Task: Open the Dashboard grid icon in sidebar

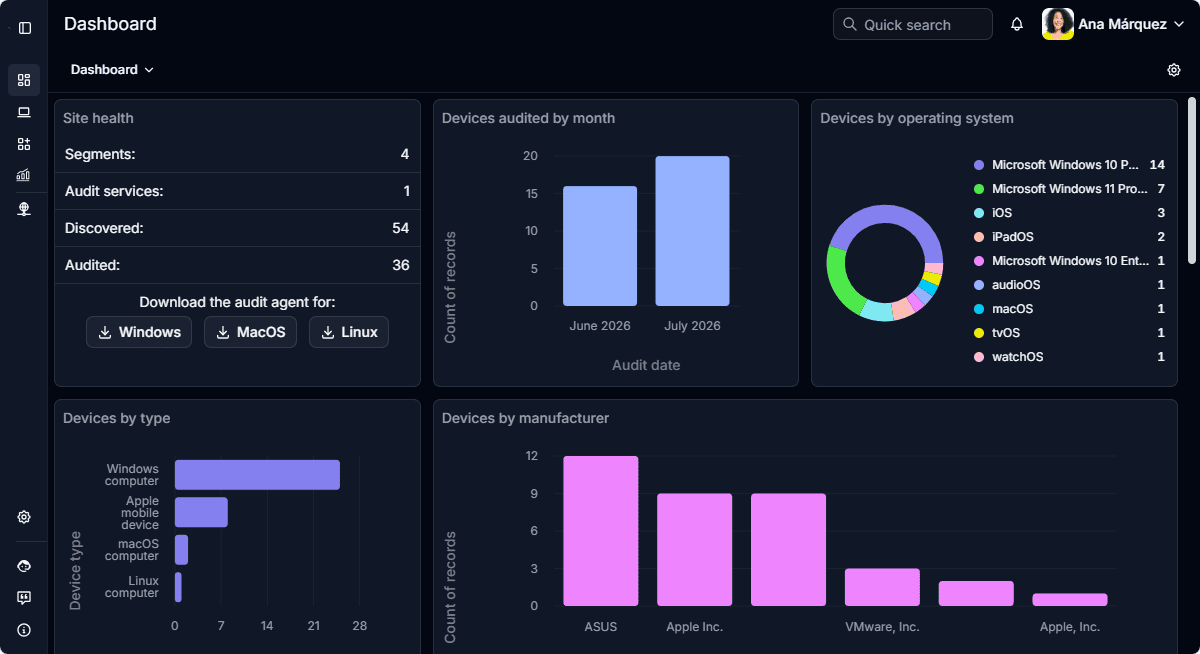Action: coord(24,80)
